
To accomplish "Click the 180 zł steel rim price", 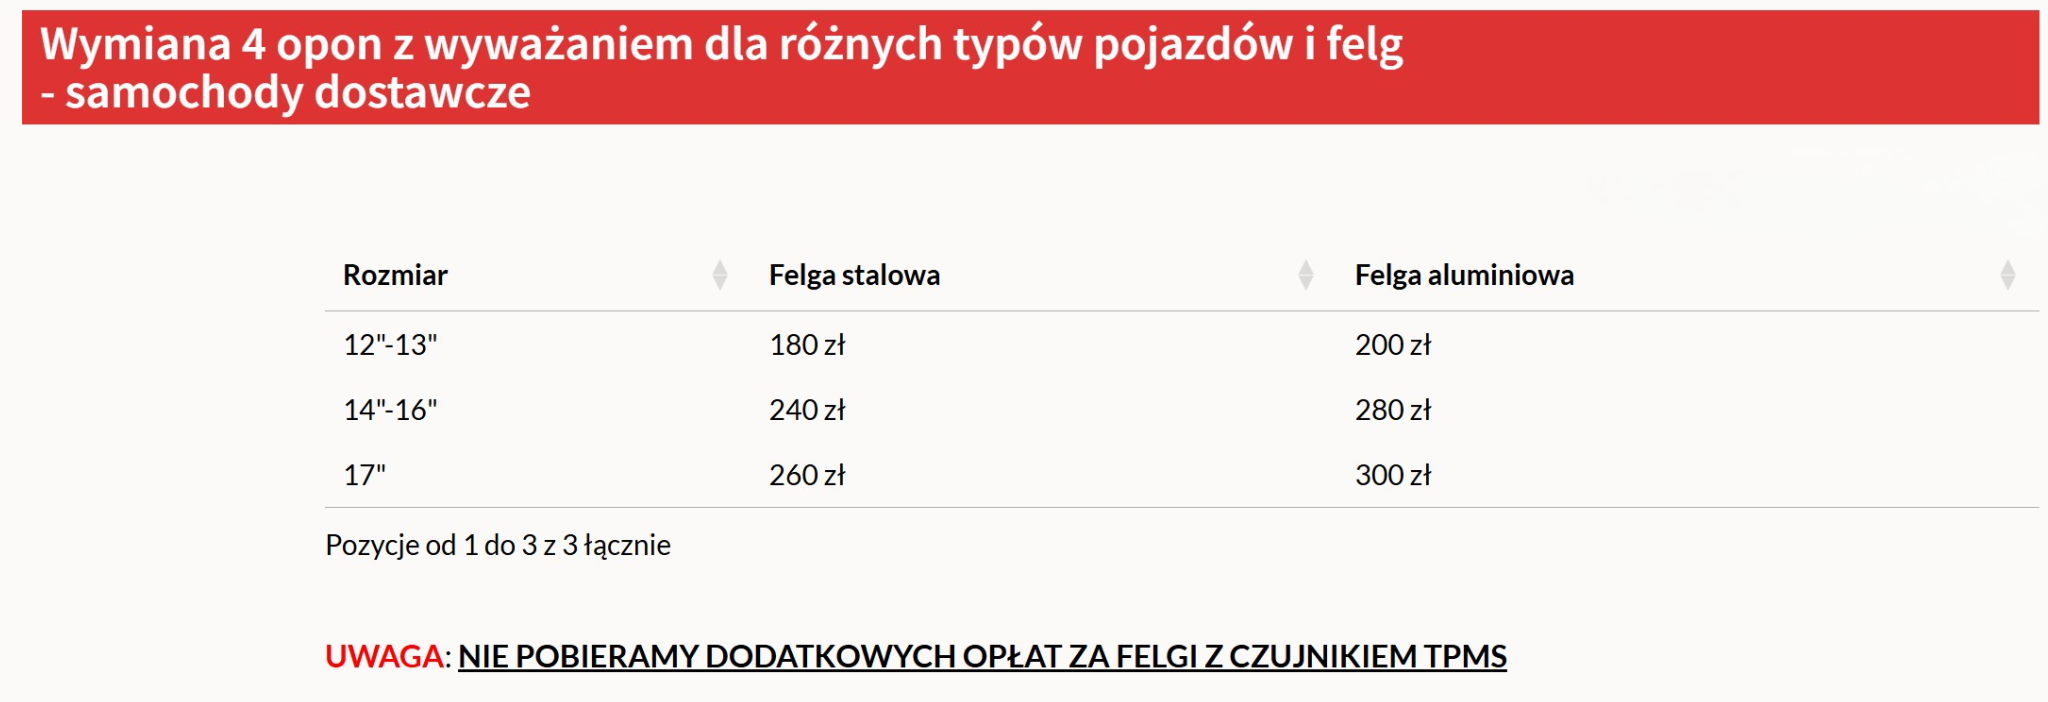I will pyautogui.click(x=807, y=345).
